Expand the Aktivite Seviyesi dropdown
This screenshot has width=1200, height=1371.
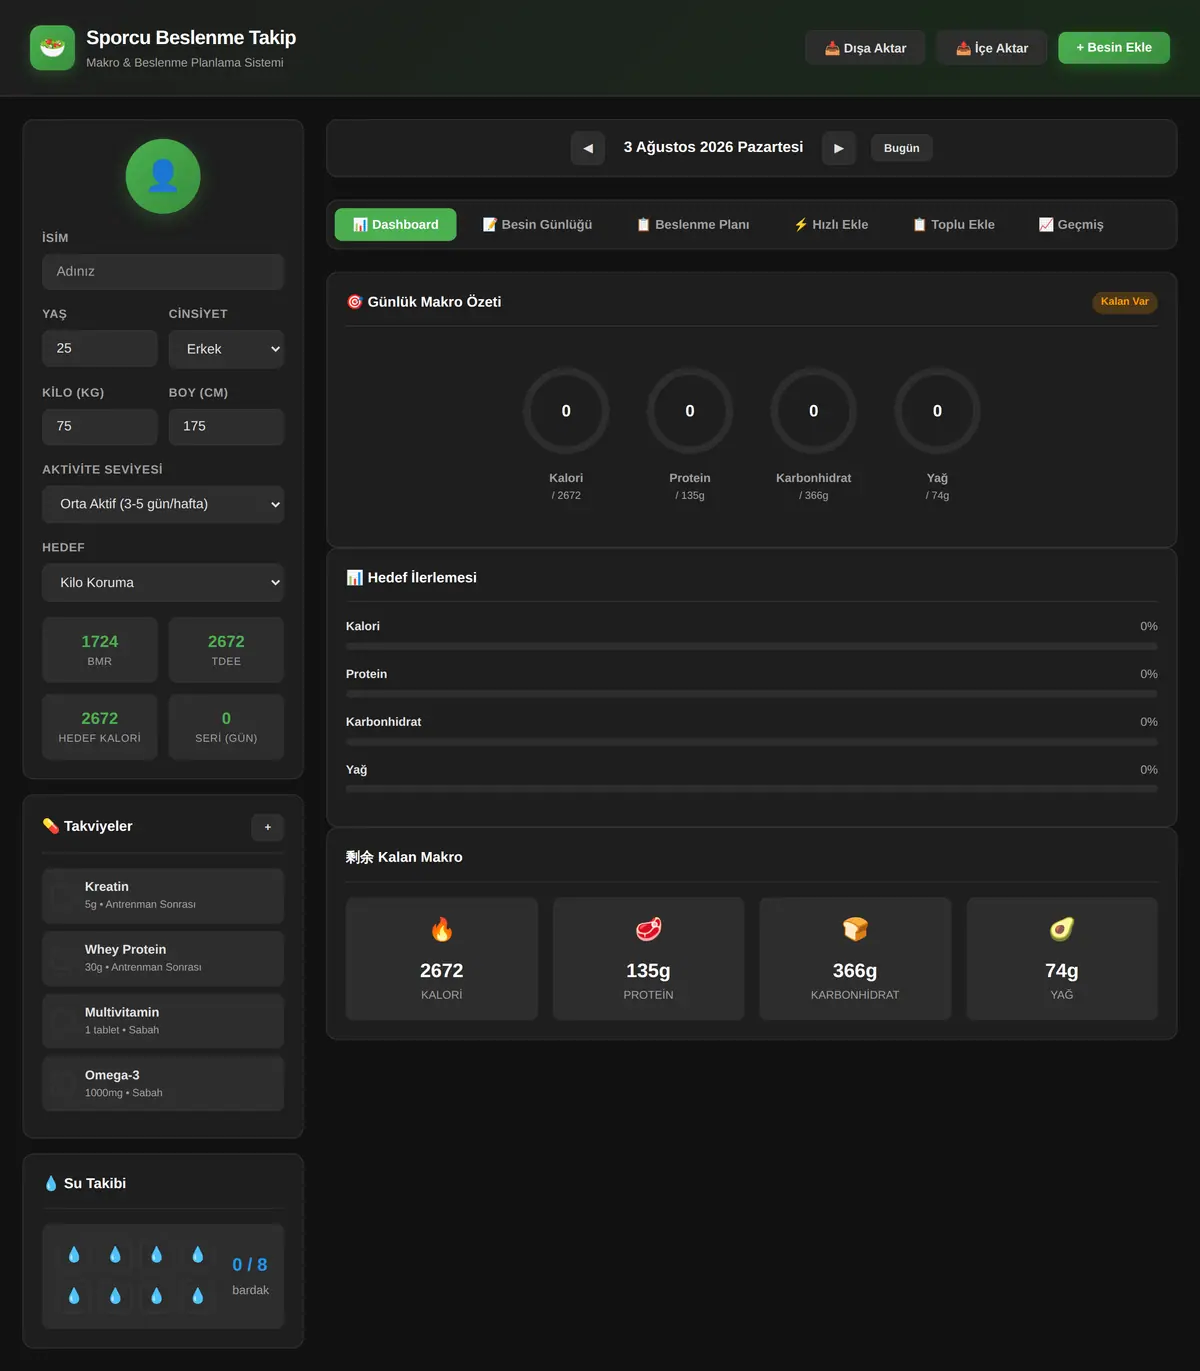pyautogui.click(x=163, y=504)
